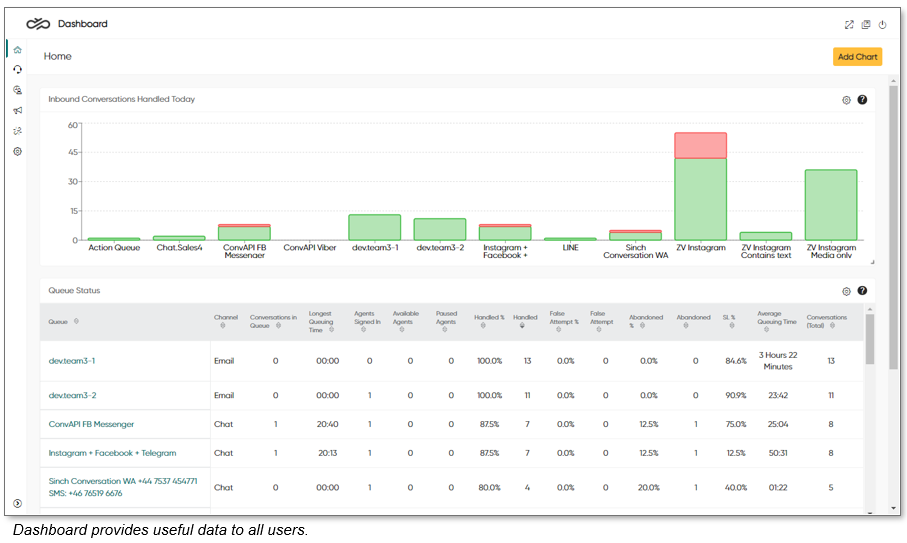Image resolution: width=907 pixels, height=543 pixels.
Task: Click the Queue Status table vertical scrollbar
Action: pyautogui.click(x=869, y=339)
